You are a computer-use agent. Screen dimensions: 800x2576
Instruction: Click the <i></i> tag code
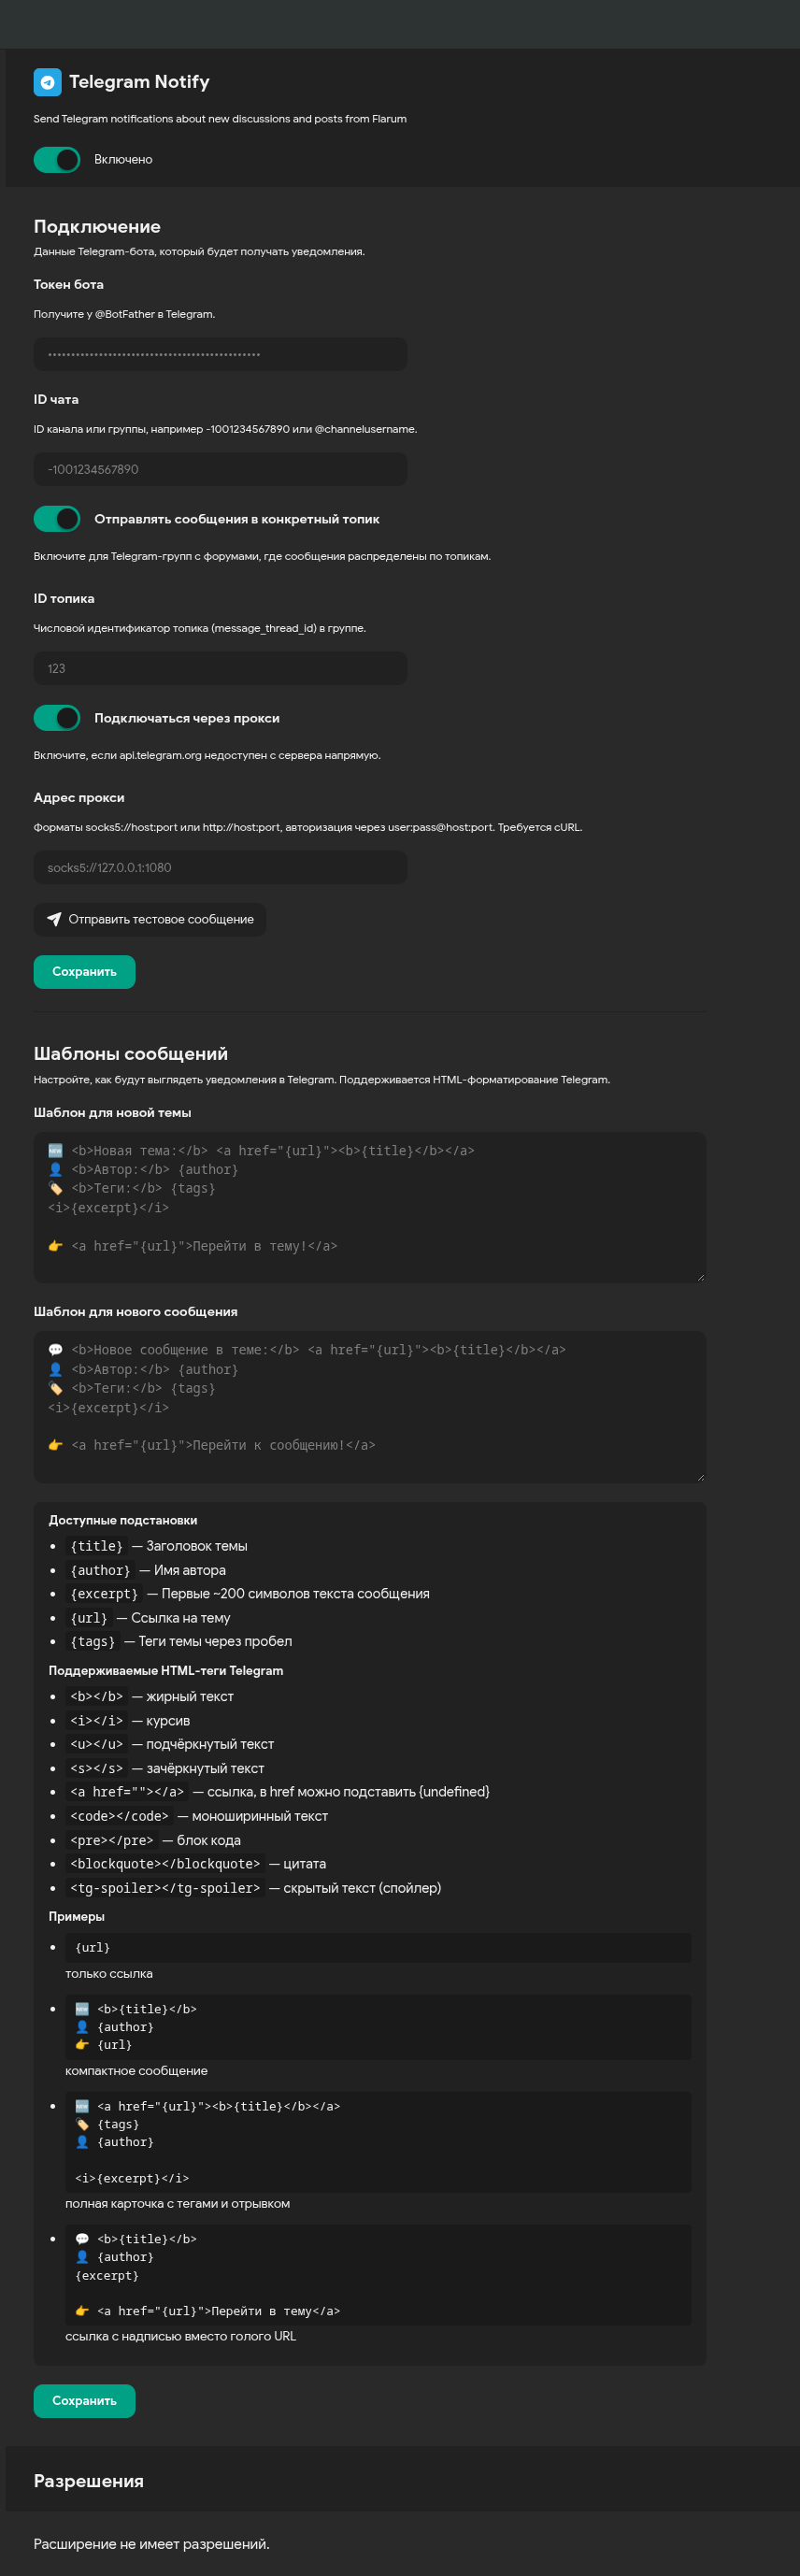click(97, 1721)
